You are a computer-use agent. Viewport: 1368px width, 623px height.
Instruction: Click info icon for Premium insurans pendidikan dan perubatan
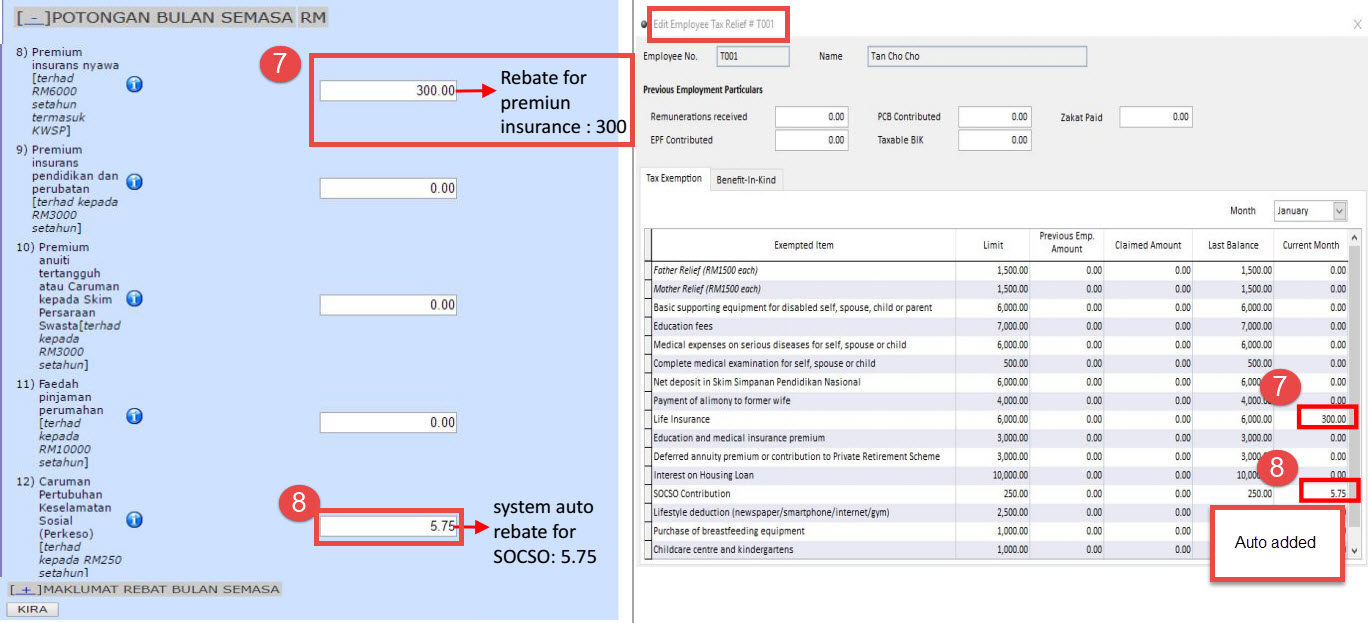[x=134, y=182]
